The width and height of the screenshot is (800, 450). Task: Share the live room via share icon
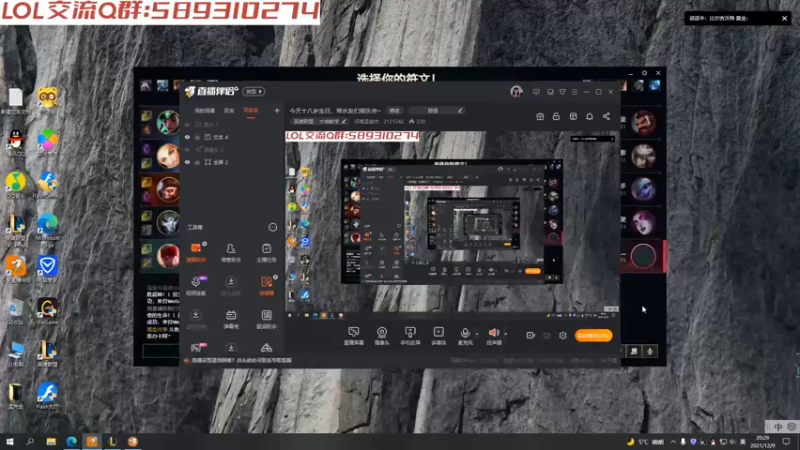606,116
